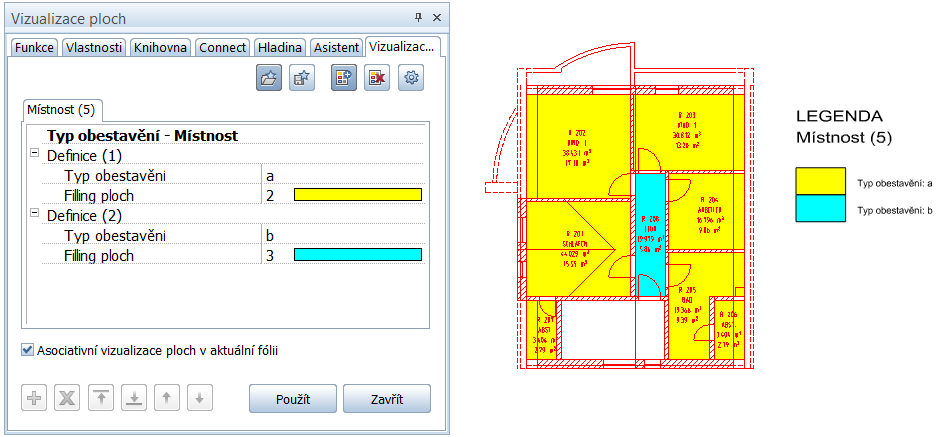Click the yellow Filling ploch swatch
This screenshot has width=947, height=437.
[x=357, y=195]
